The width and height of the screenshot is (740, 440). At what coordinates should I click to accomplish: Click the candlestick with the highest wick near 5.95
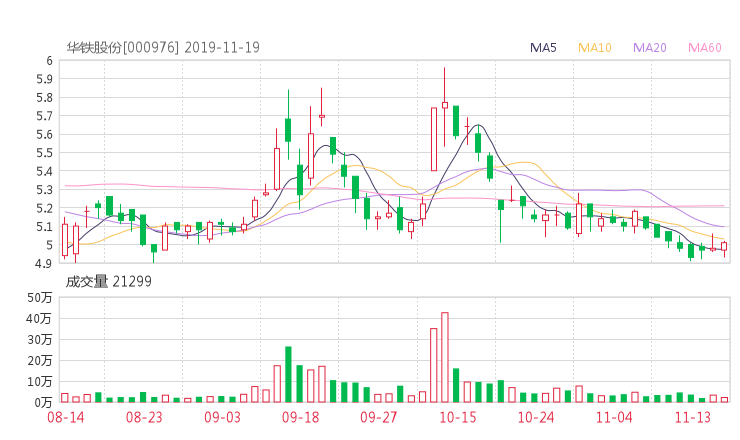point(445,107)
